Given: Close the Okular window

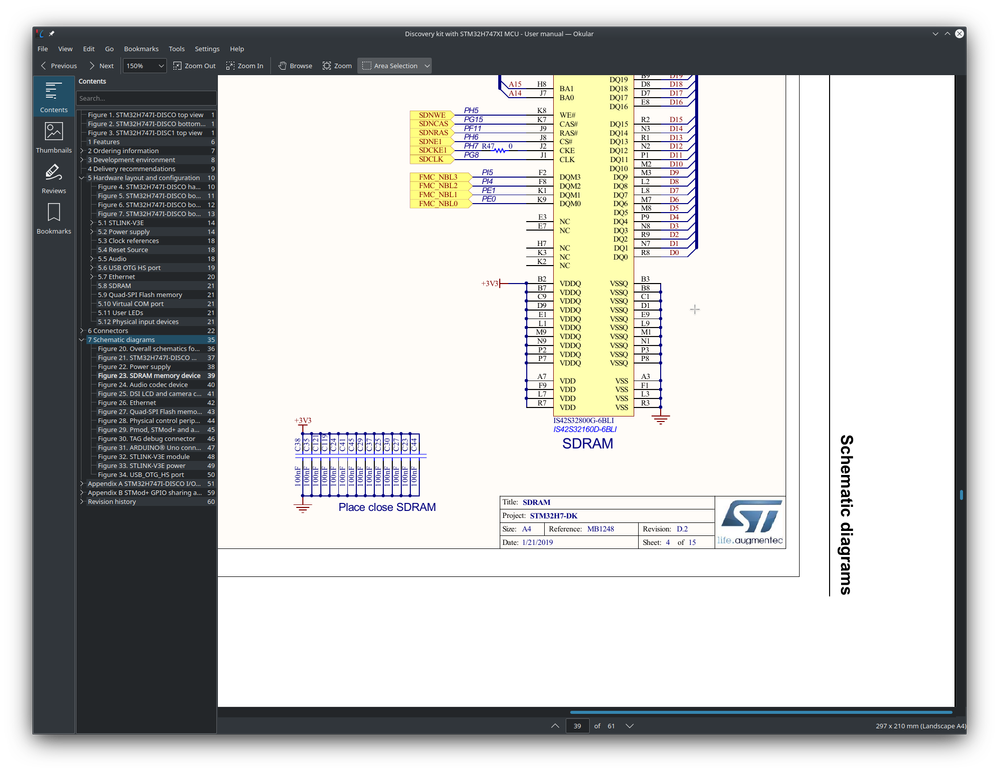Looking at the screenshot, I should tap(959, 34).
